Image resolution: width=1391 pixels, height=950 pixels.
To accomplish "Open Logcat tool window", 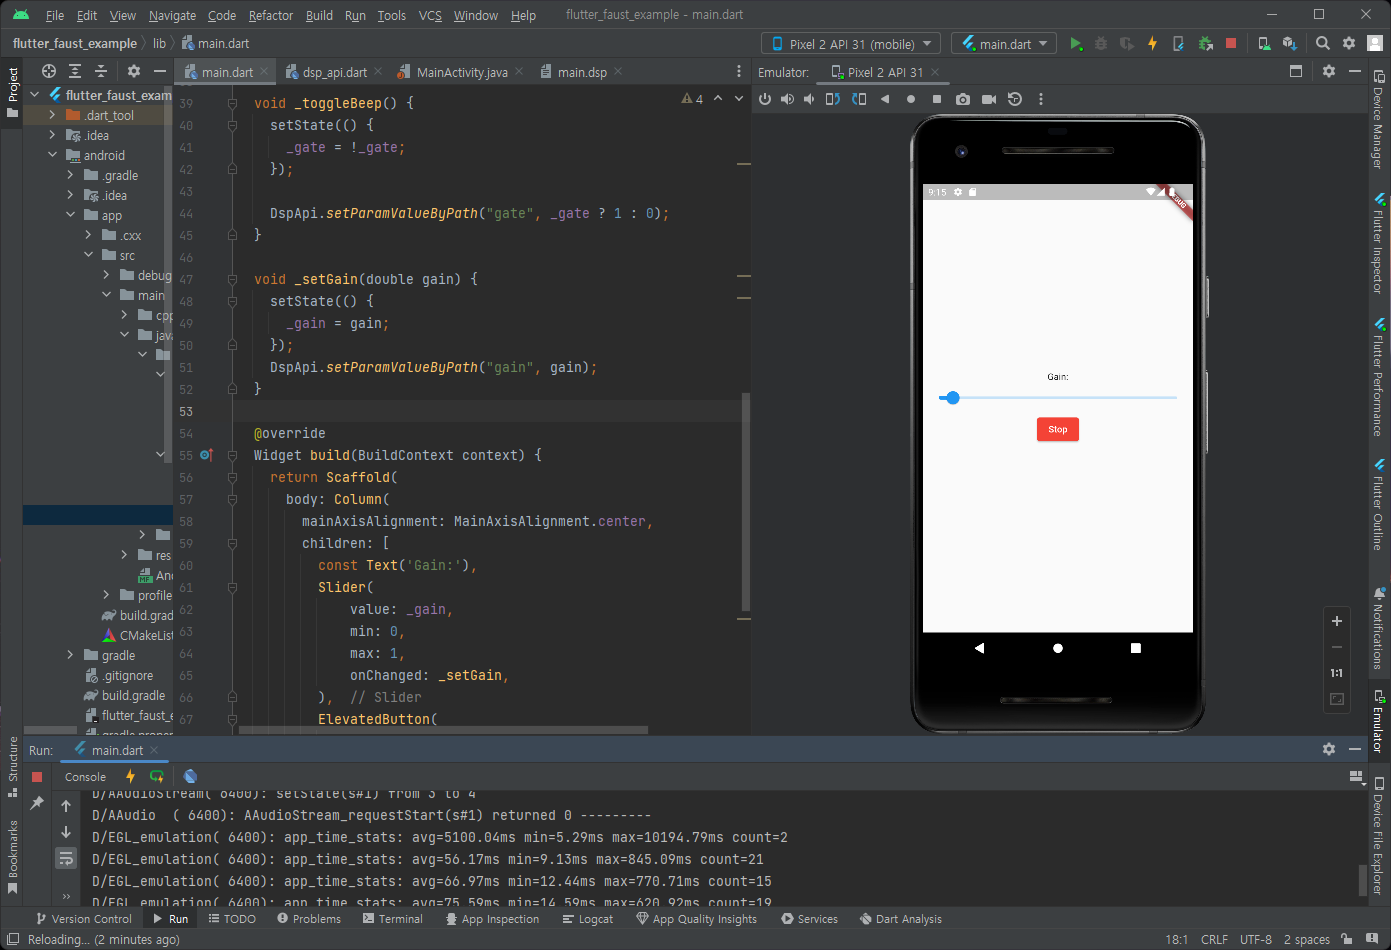I will click(587, 919).
